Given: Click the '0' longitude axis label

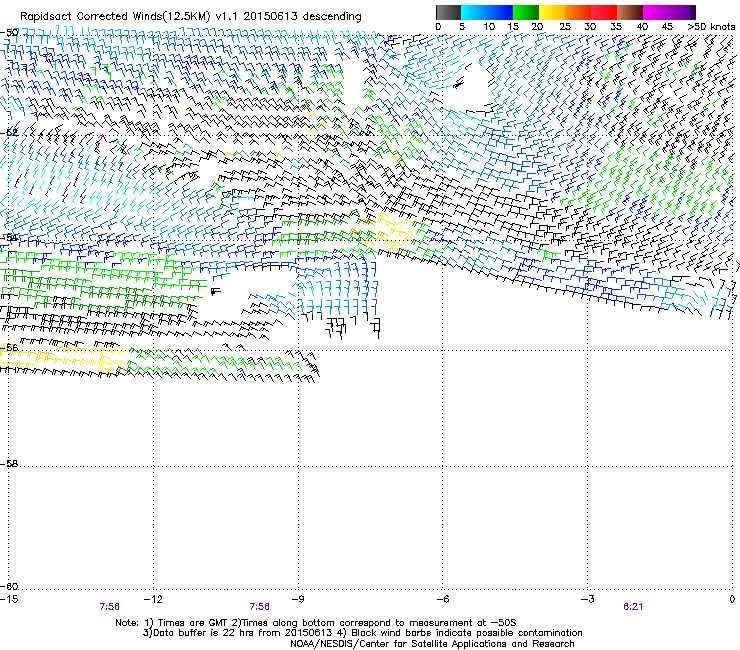Looking at the screenshot, I should point(732,599).
